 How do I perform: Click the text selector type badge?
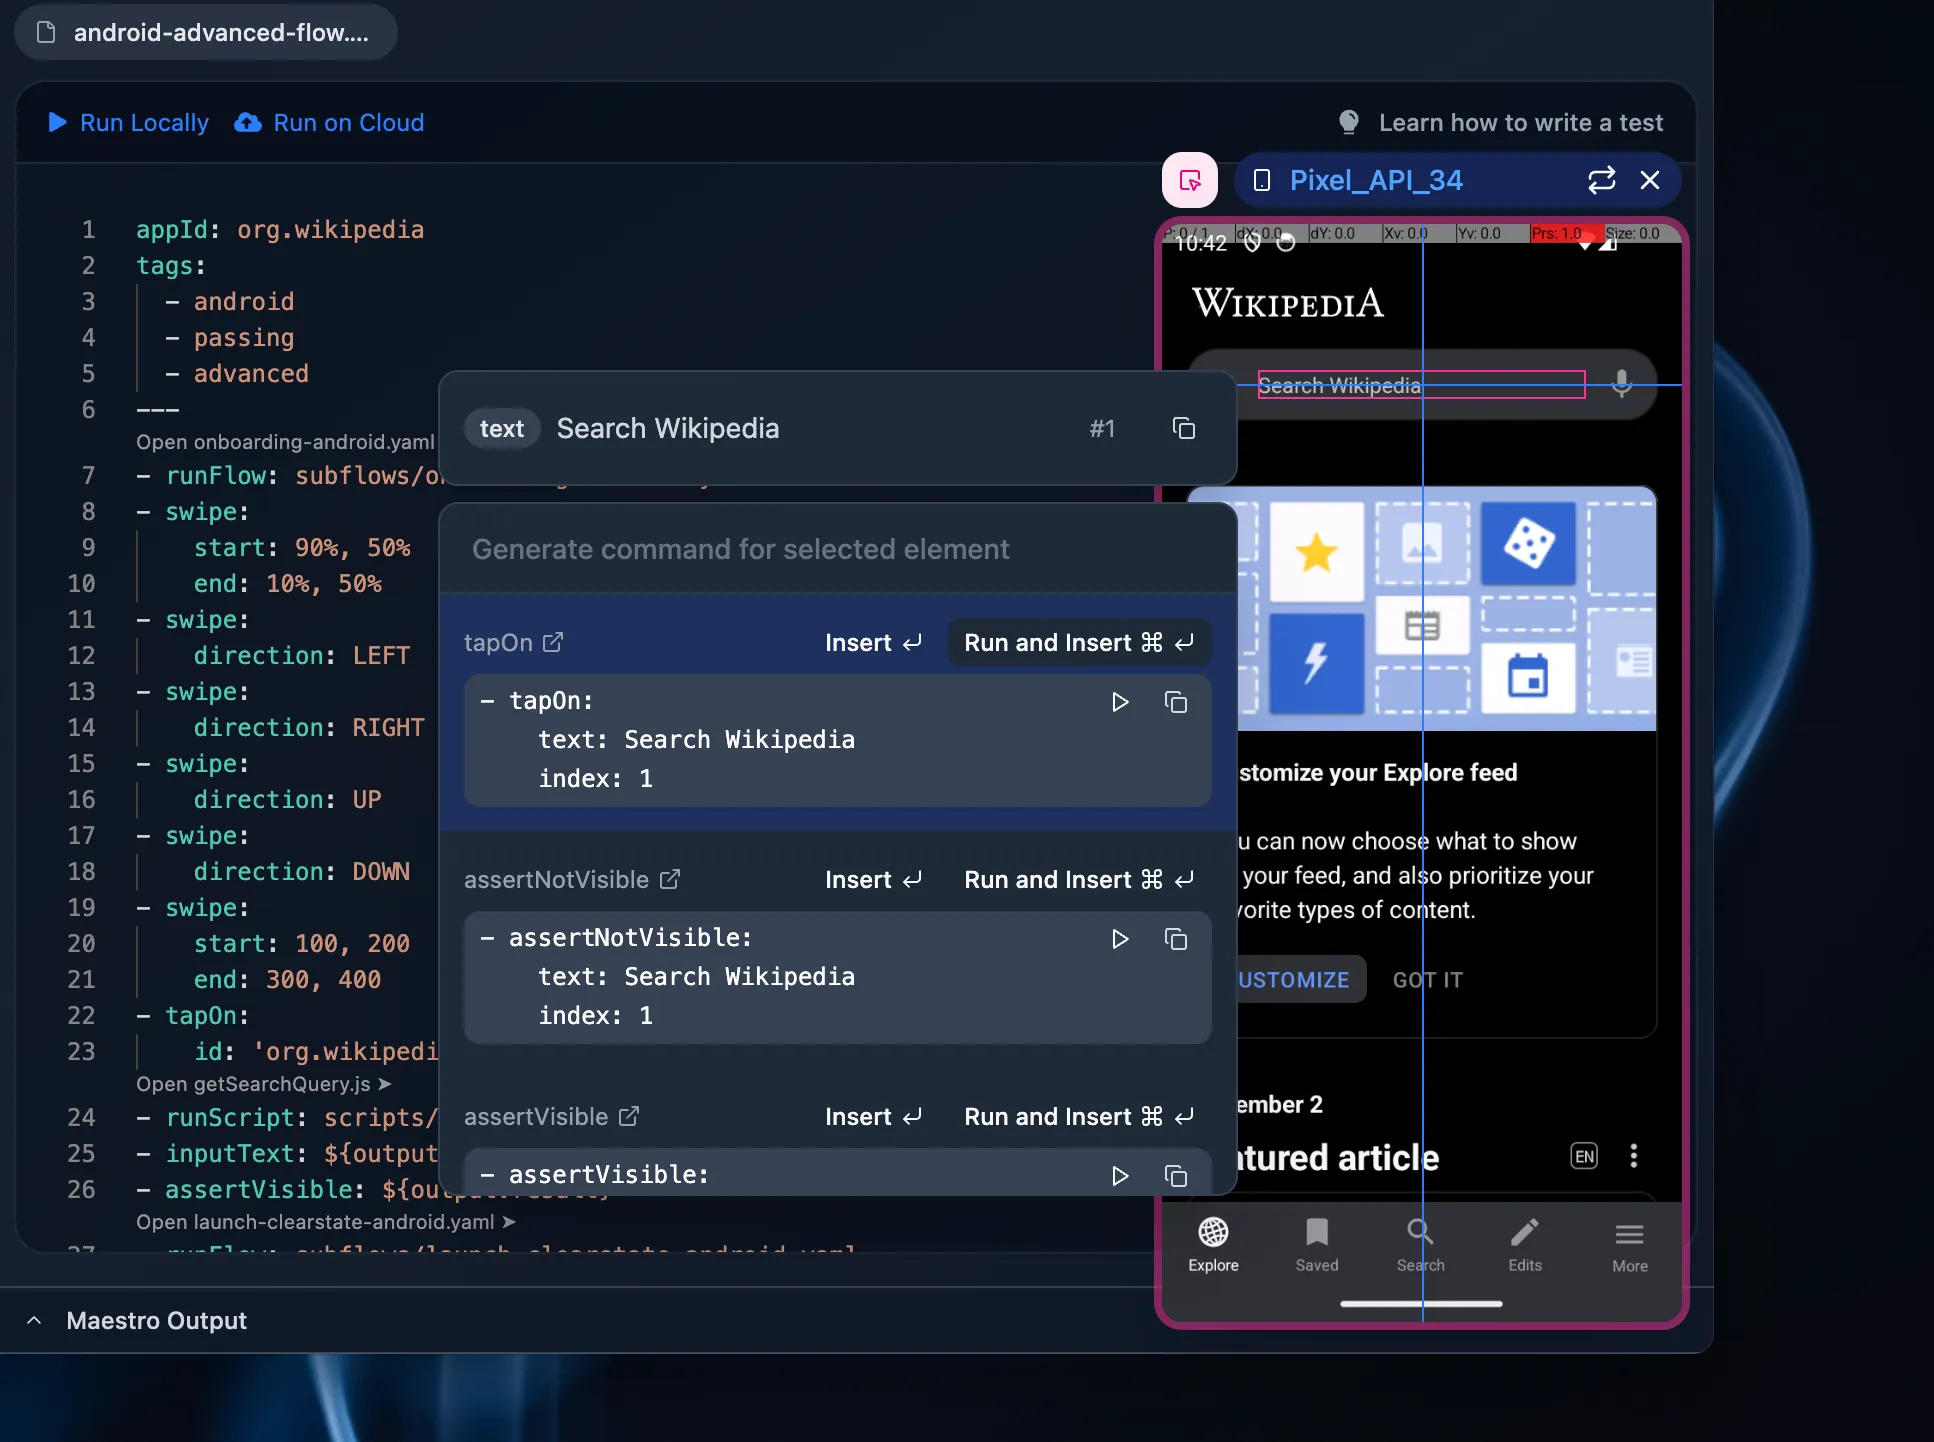(x=502, y=428)
